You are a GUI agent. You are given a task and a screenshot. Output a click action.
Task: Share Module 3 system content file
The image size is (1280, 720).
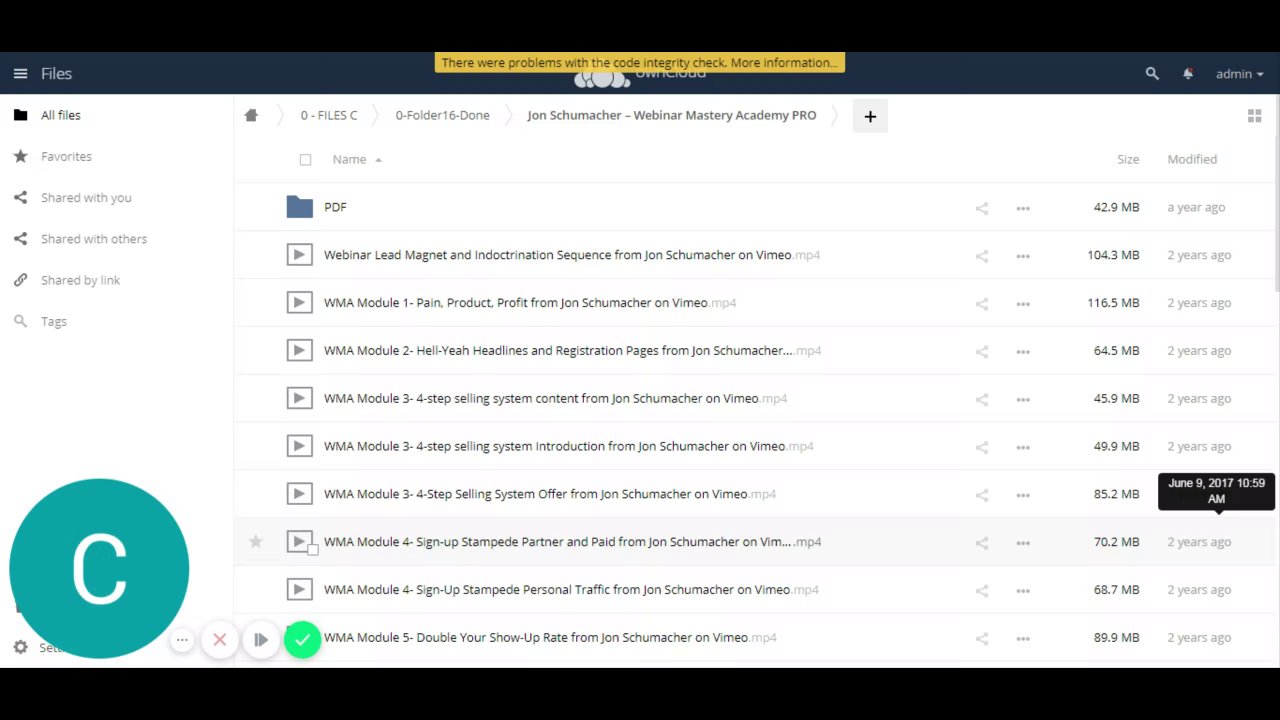point(982,399)
